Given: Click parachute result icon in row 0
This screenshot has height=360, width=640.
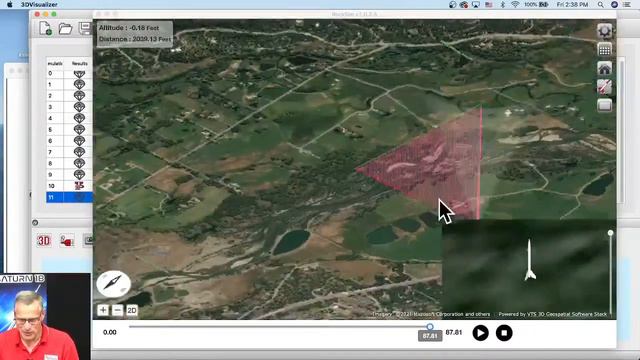Looking at the screenshot, I should [79, 74].
